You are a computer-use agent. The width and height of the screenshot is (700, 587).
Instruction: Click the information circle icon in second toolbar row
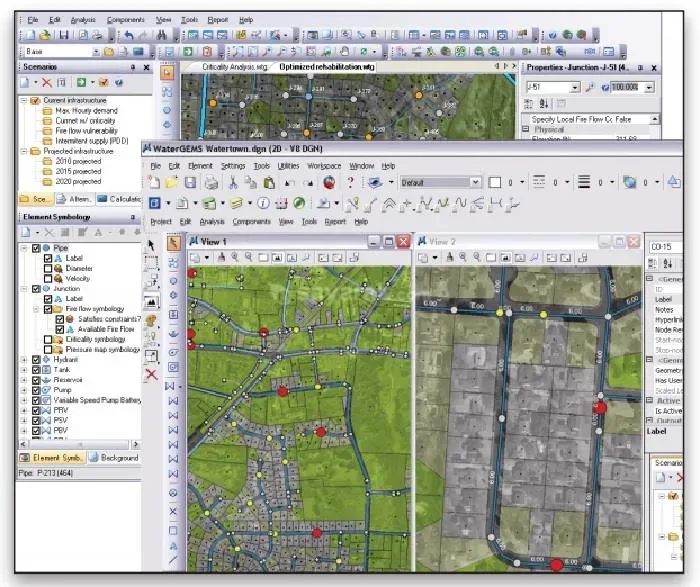click(263, 204)
